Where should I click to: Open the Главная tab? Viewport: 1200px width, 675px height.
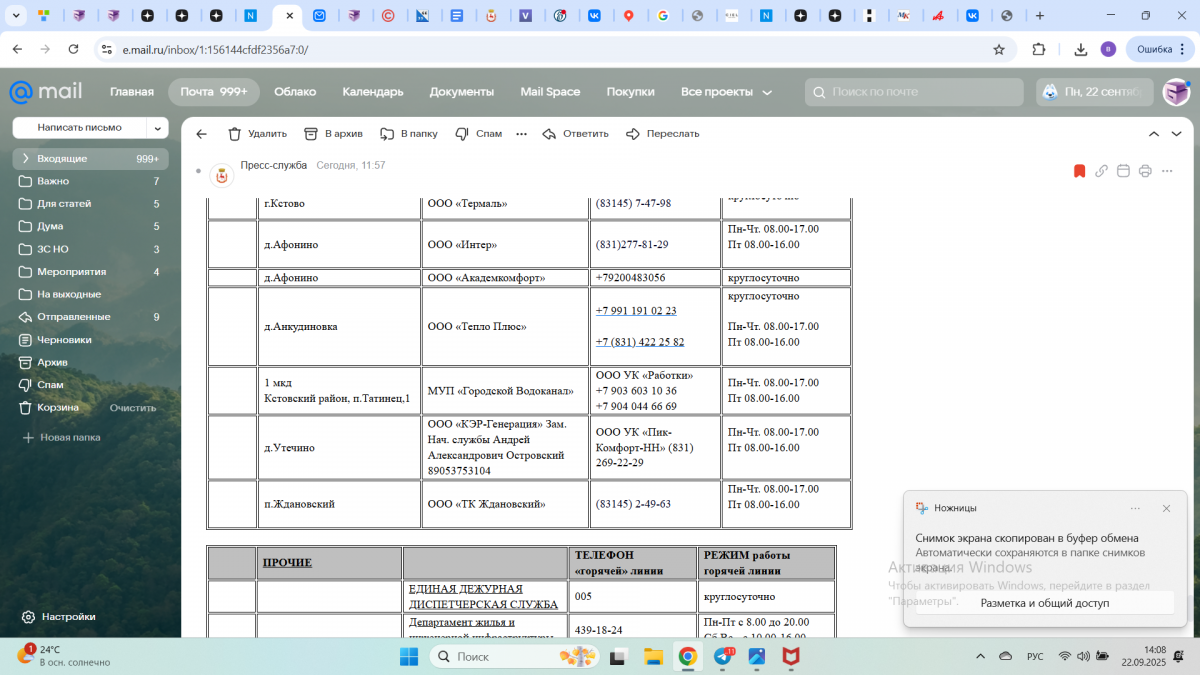tap(132, 92)
